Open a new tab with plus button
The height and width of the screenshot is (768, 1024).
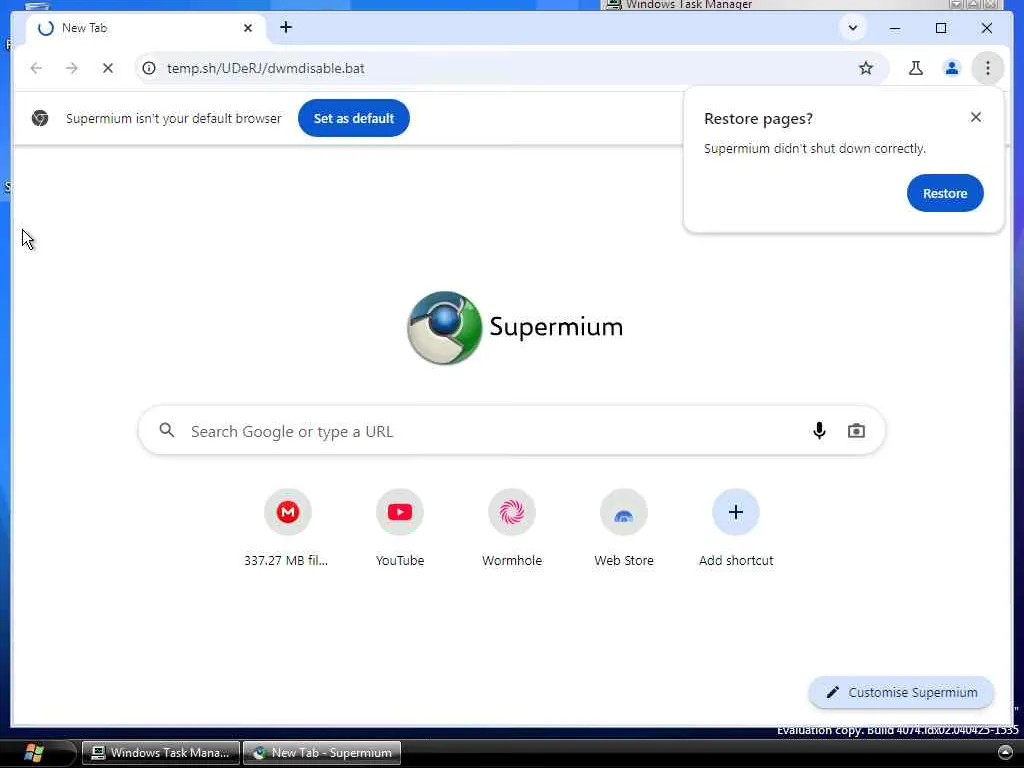pos(285,27)
